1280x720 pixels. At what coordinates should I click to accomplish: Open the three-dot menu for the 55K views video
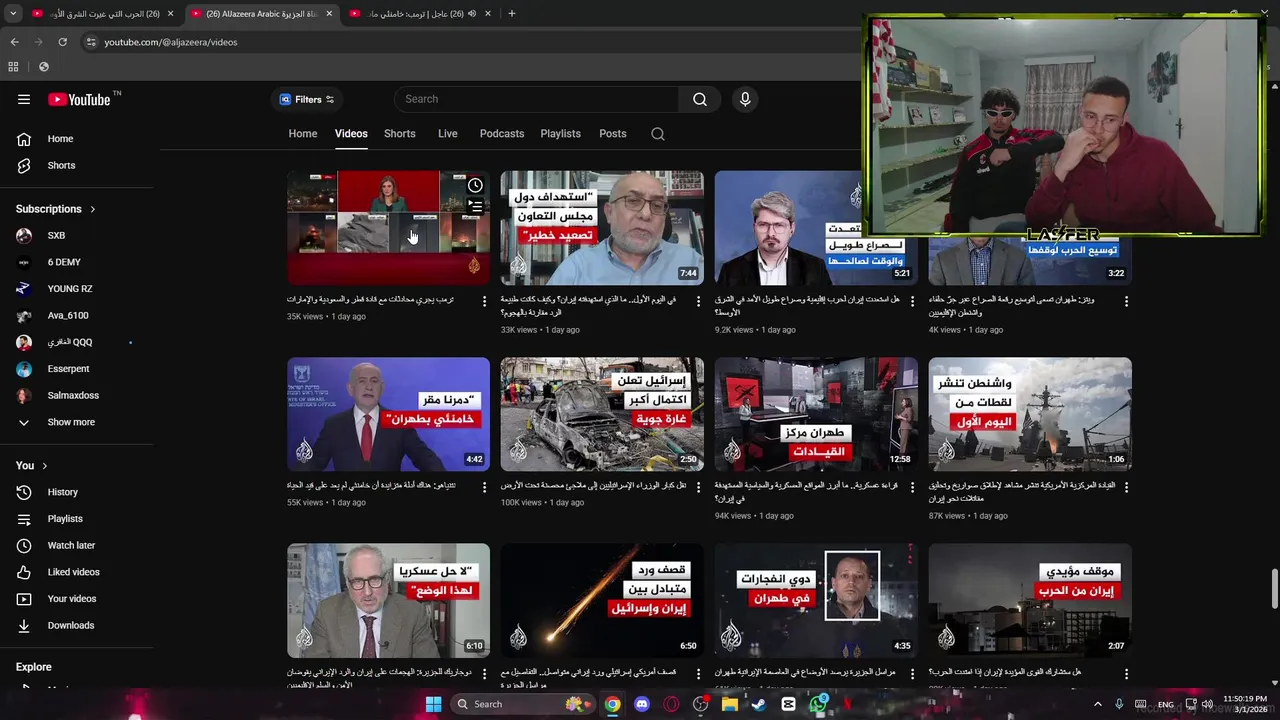485,488
